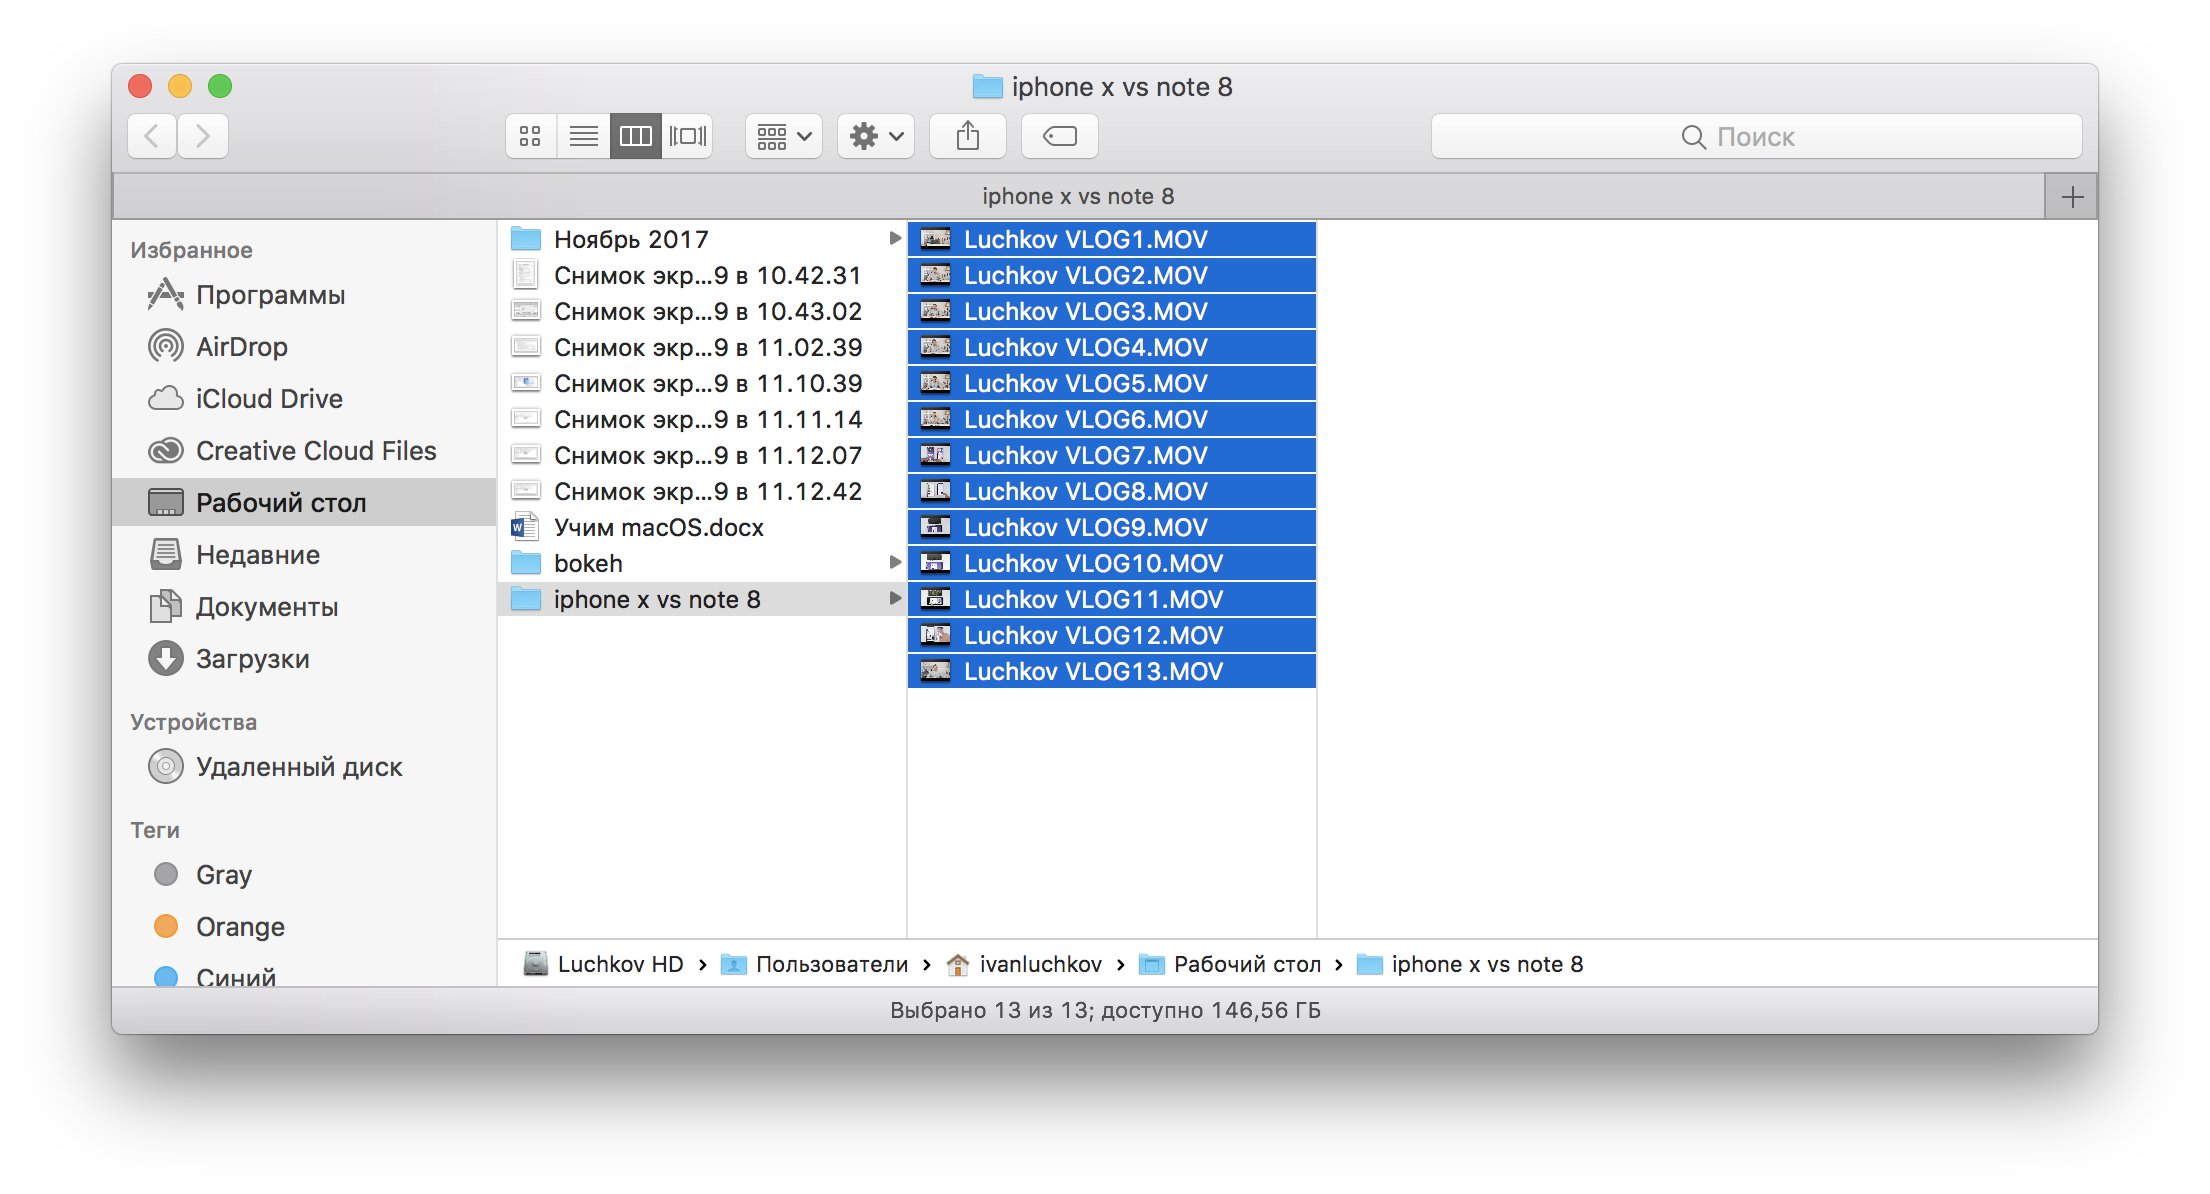Open Creative Cloud Files sidebar item

tap(316, 451)
